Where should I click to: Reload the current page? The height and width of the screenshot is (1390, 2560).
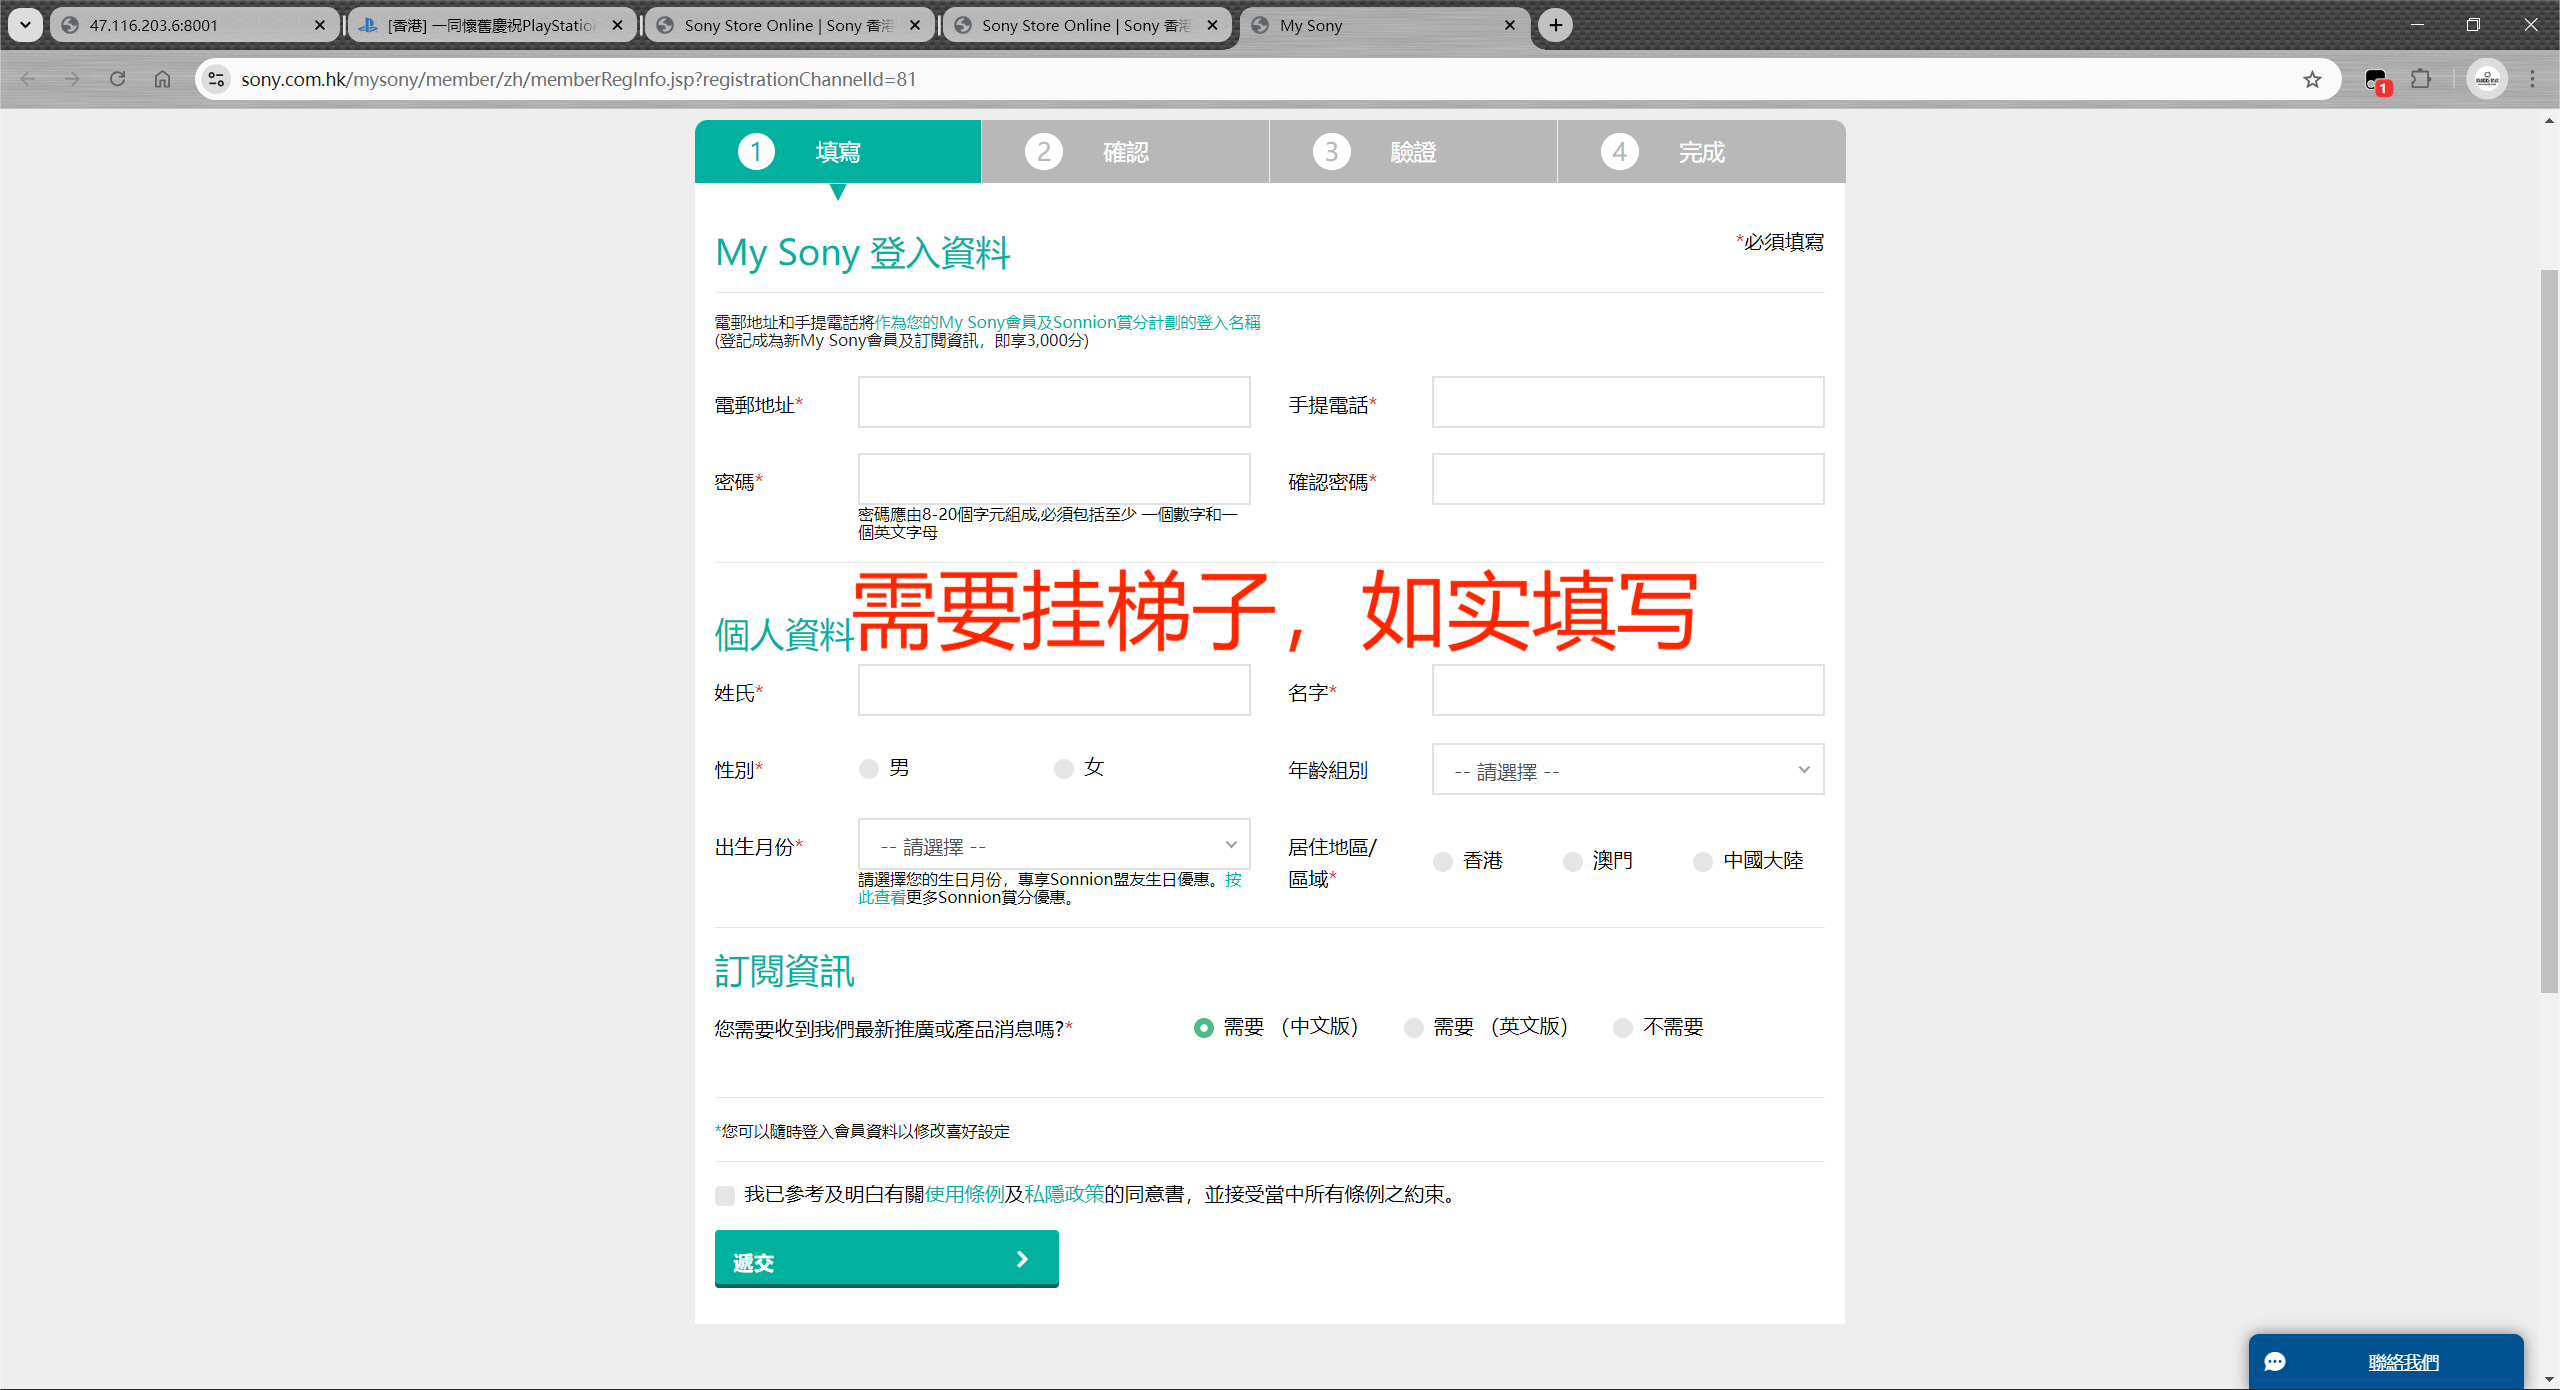click(x=117, y=79)
